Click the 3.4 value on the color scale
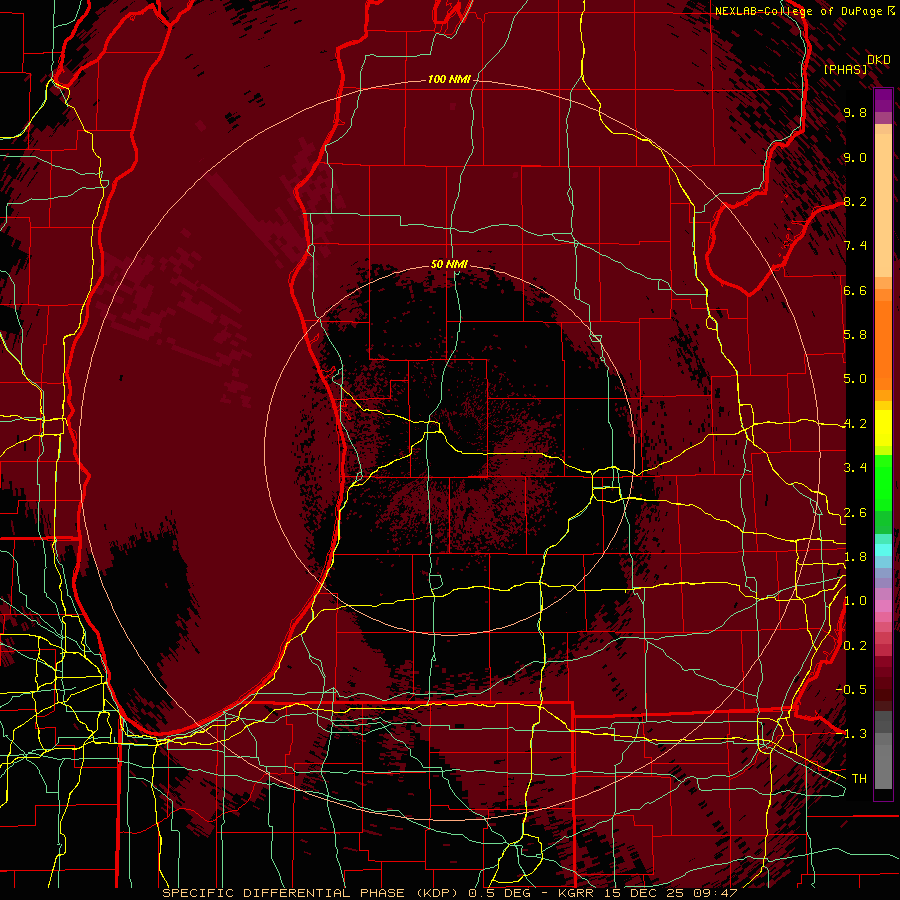The image size is (900, 900). pos(855,468)
